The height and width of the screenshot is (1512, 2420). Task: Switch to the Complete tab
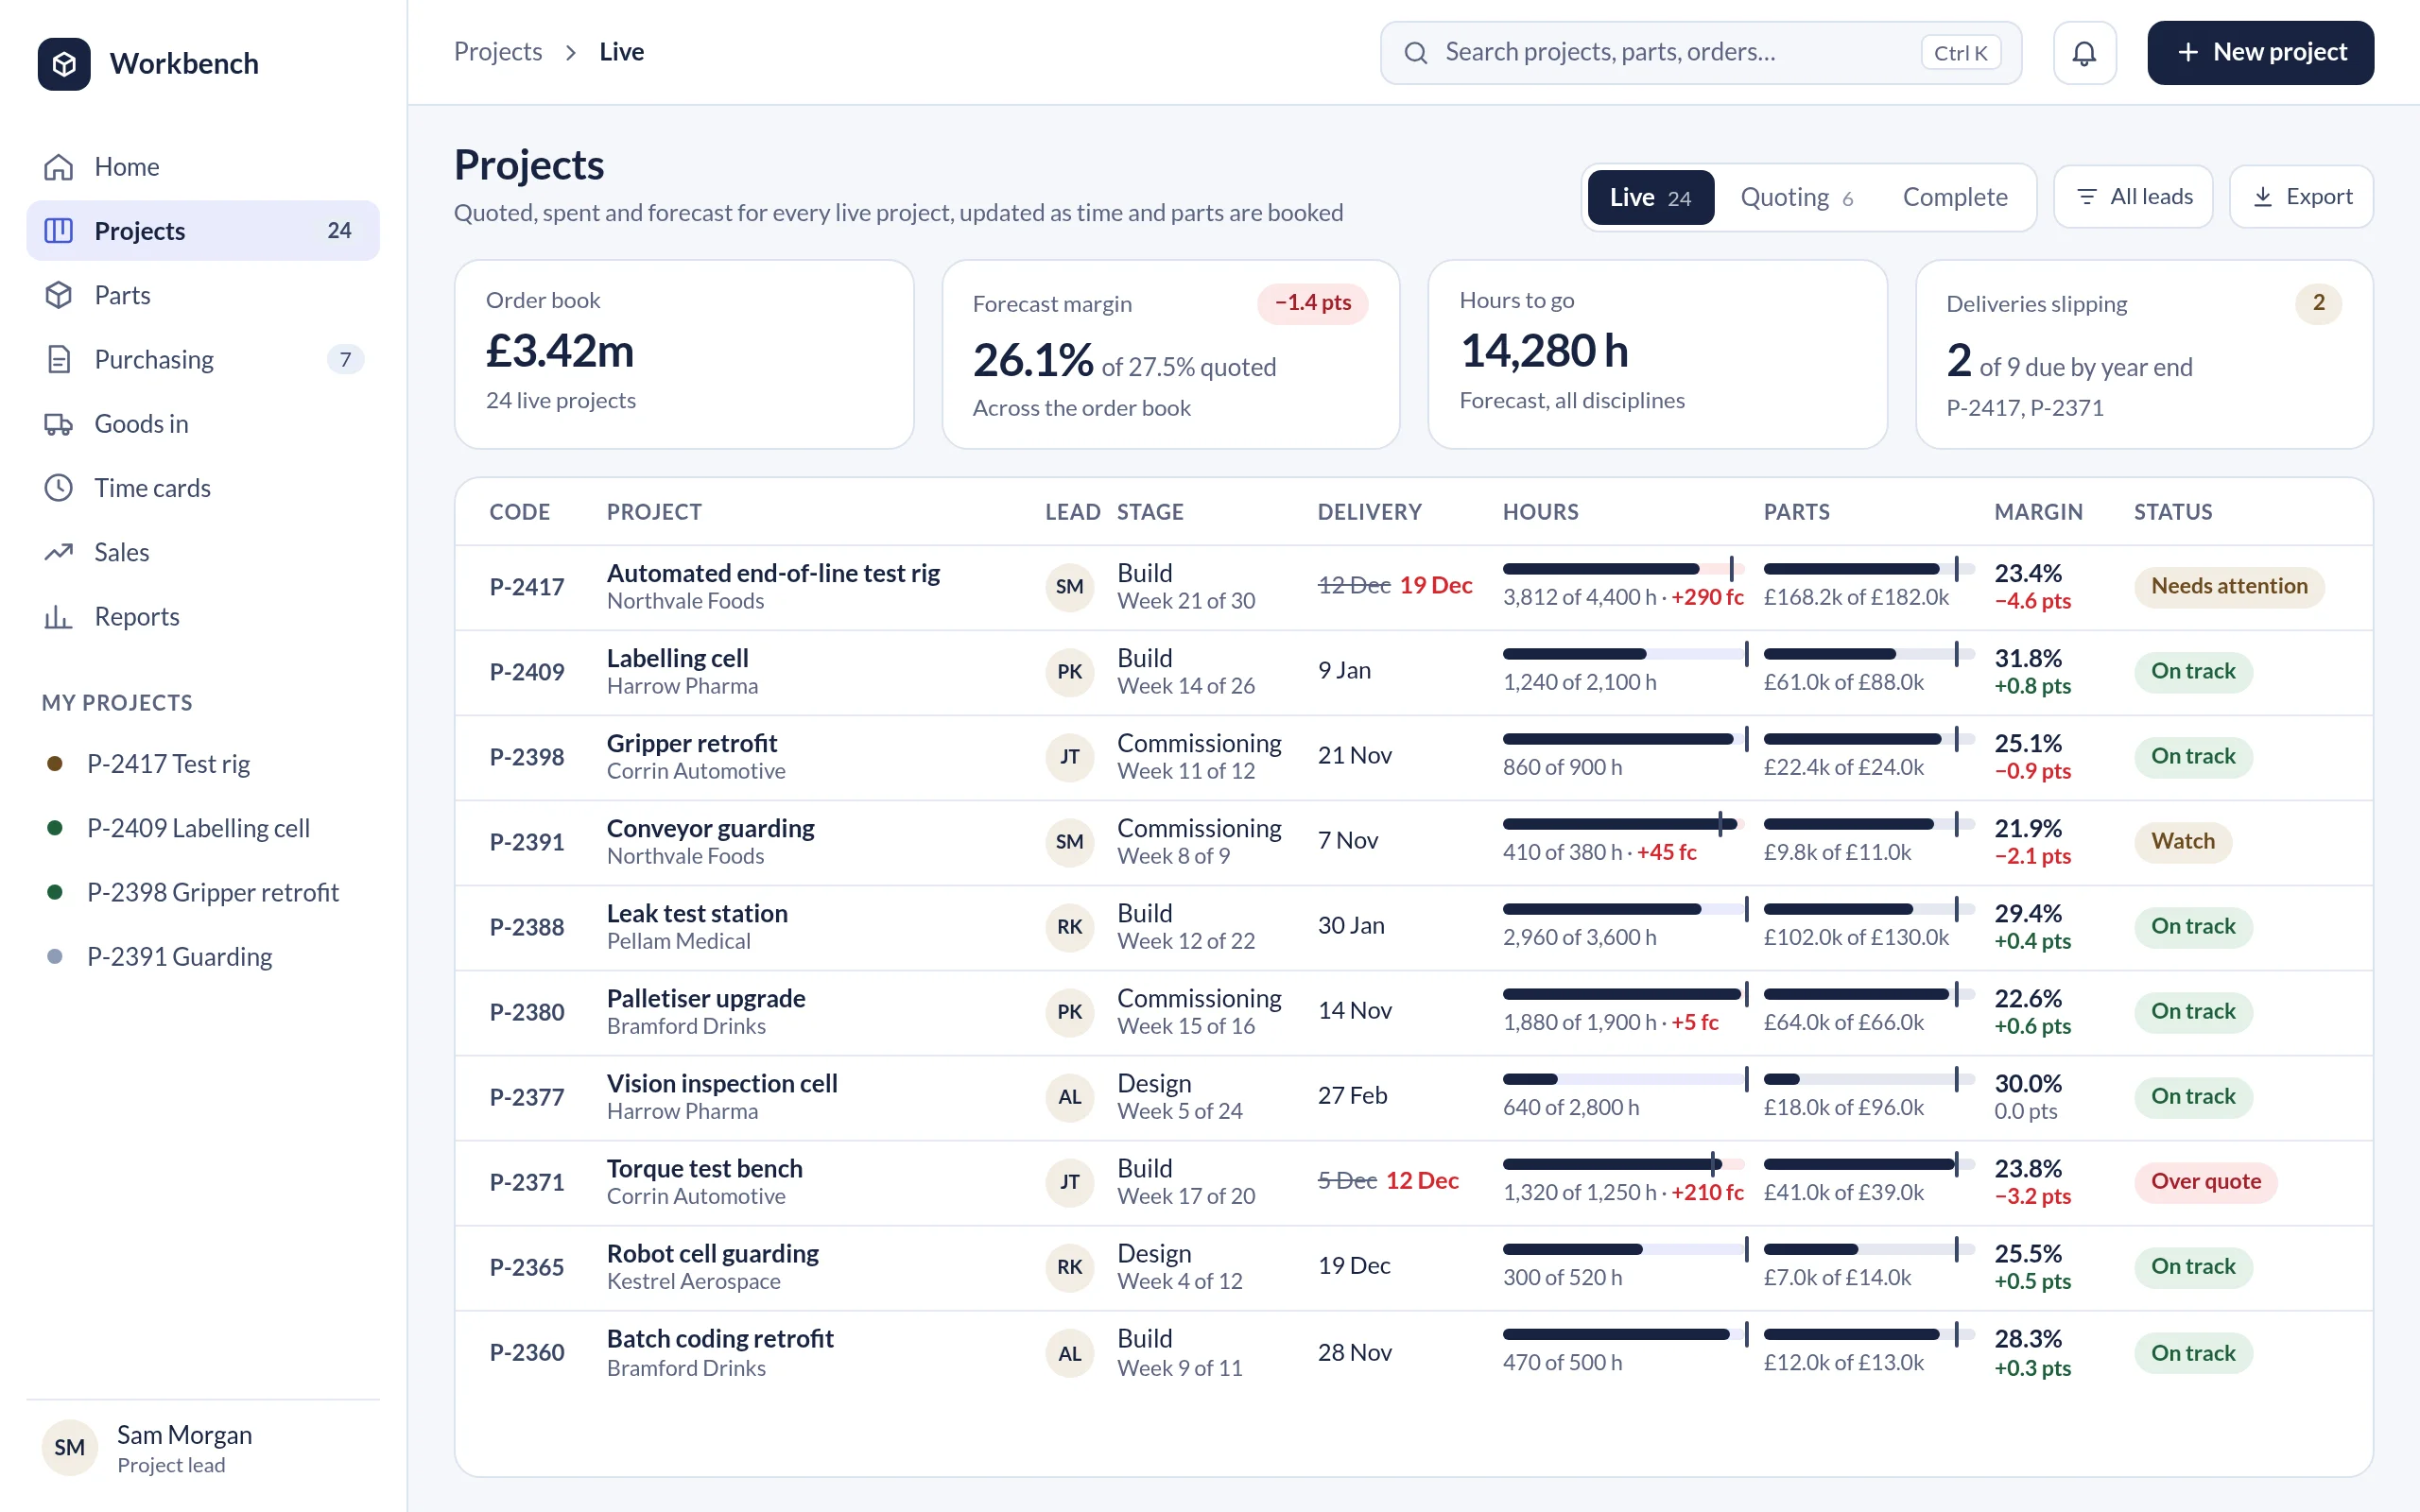1954,197
